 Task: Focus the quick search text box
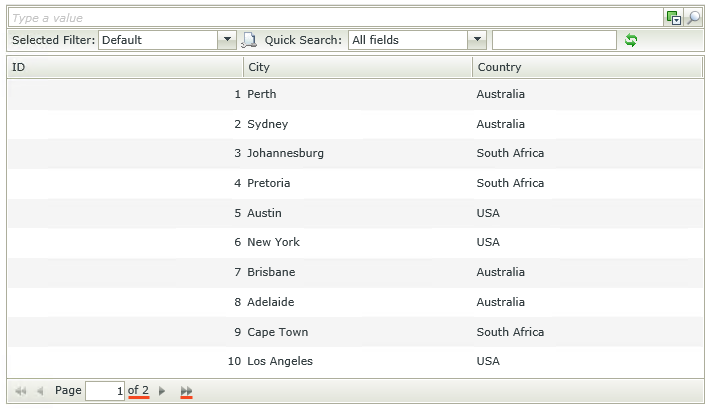(x=554, y=40)
